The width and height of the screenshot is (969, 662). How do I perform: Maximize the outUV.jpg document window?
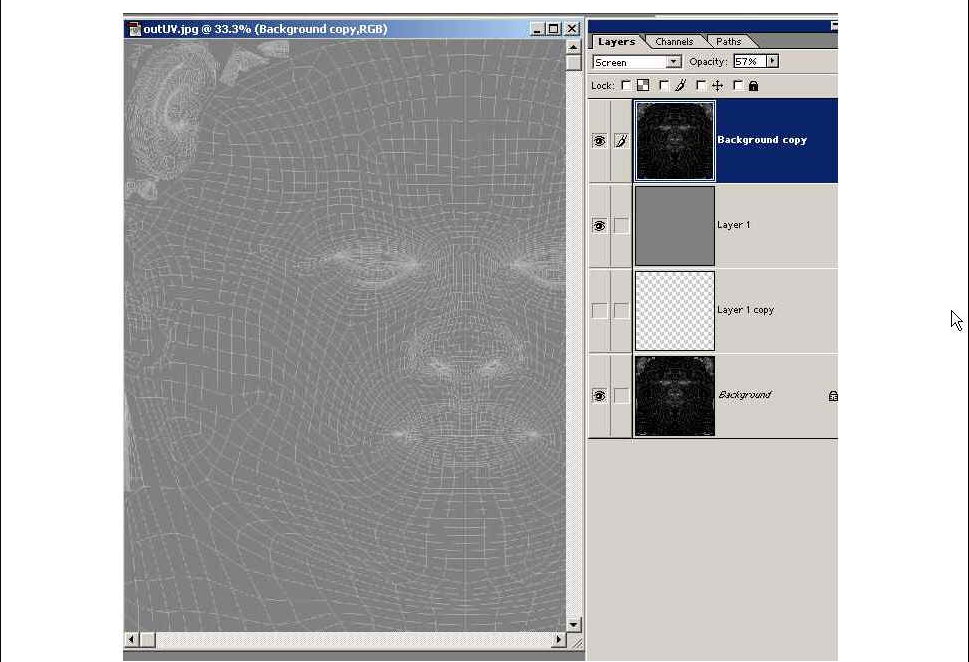pyautogui.click(x=554, y=29)
